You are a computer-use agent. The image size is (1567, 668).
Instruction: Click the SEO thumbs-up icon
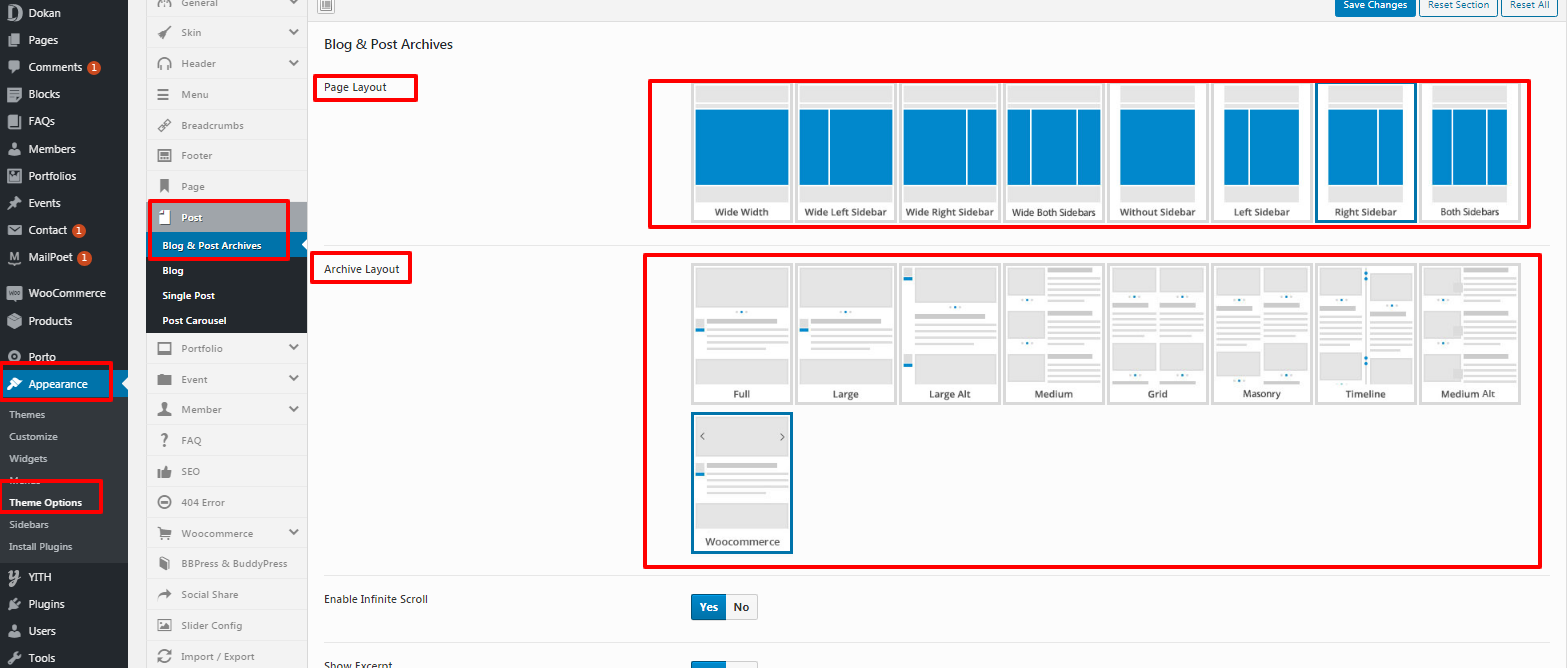(164, 471)
